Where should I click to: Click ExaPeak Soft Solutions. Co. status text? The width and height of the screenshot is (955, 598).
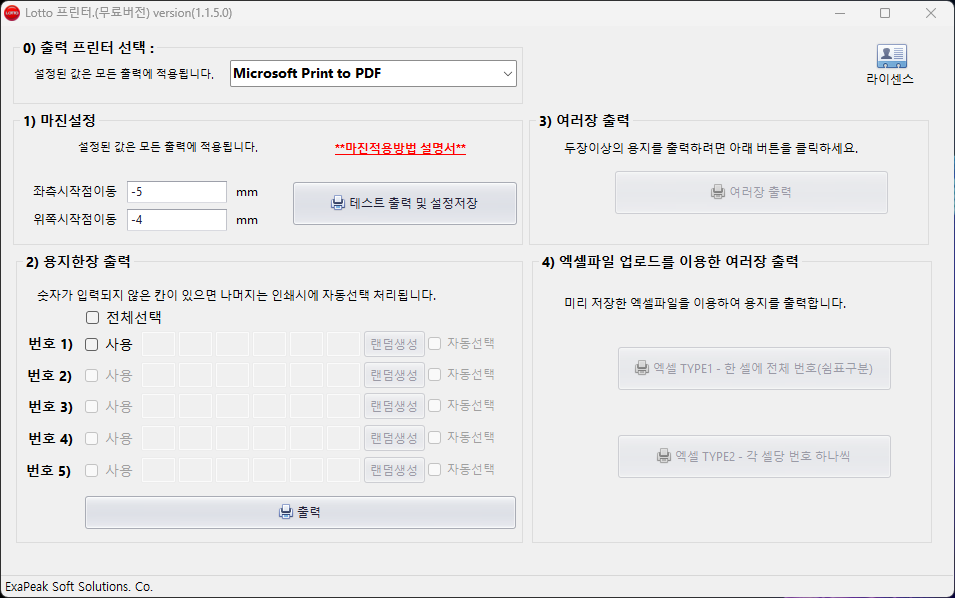coord(79,587)
